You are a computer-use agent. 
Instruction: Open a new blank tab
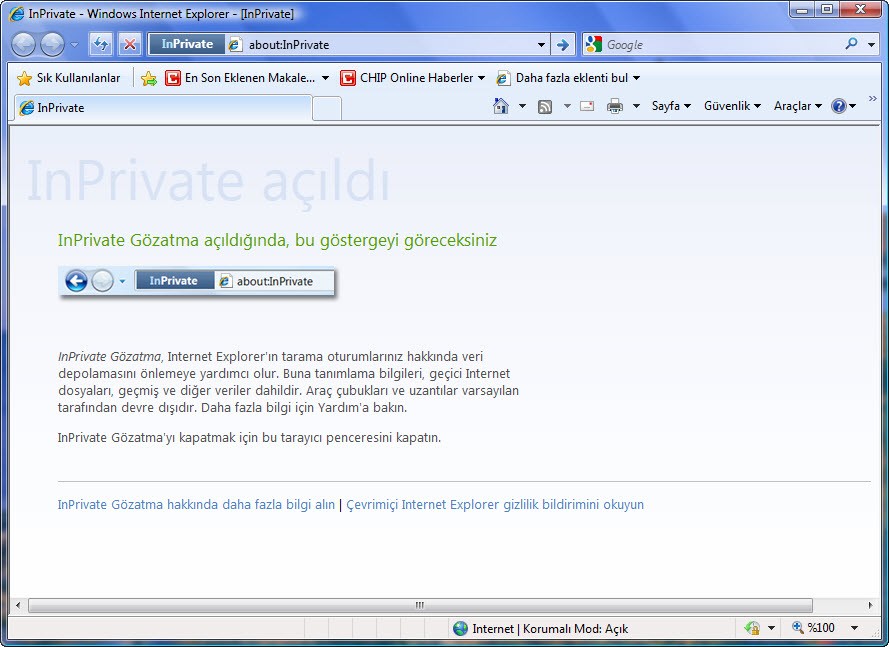click(x=327, y=108)
